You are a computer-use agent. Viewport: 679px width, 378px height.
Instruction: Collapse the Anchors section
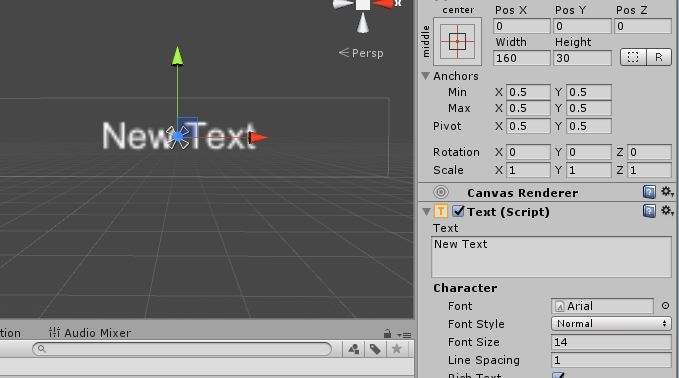tap(426, 76)
